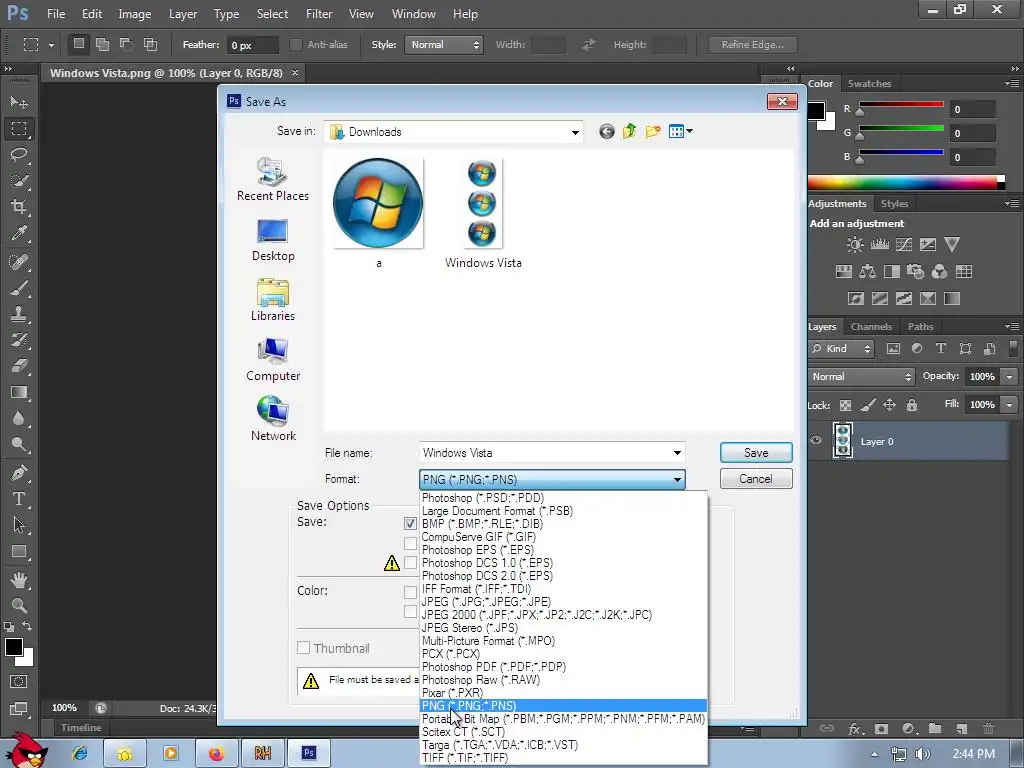Open layer Kind filter dropdown
The image size is (1024, 768).
[x=841, y=349]
